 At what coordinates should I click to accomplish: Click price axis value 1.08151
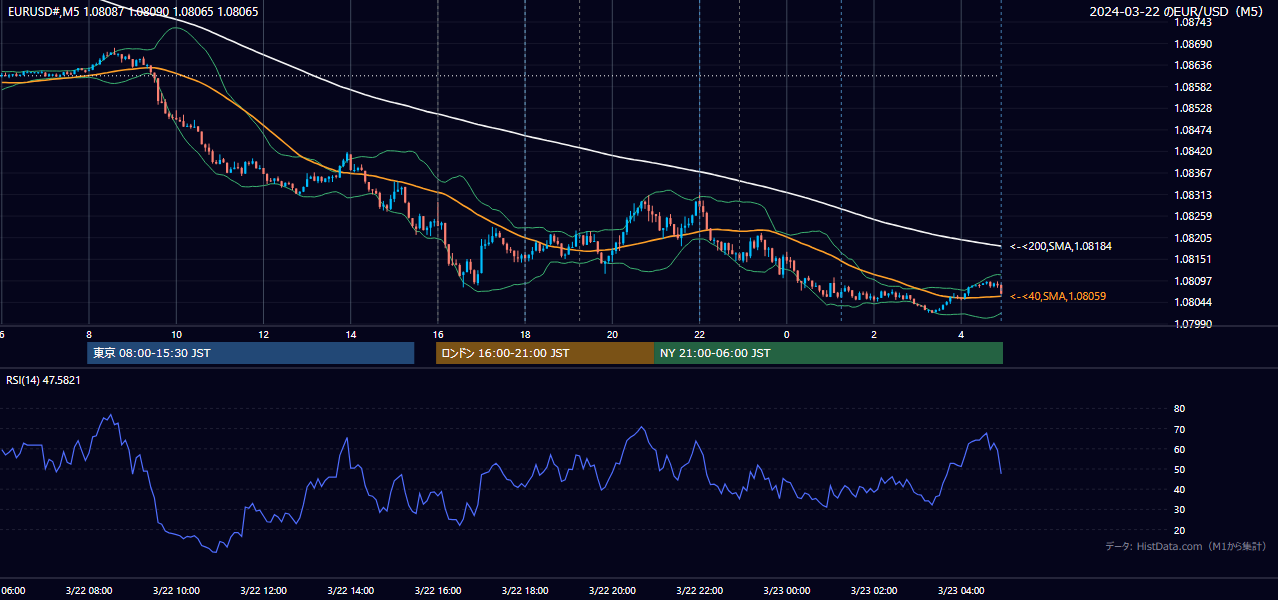(1191, 259)
